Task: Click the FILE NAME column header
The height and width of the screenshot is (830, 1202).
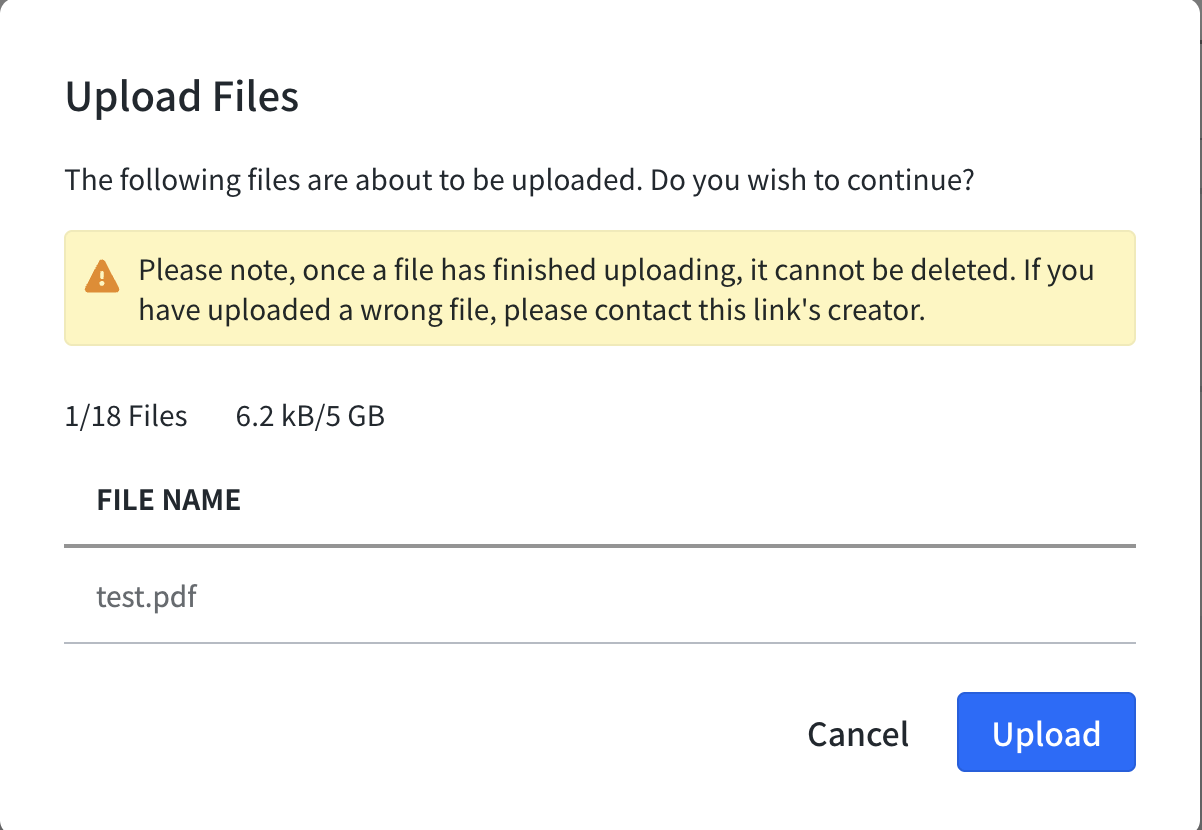Action: (x=169, y=500)
